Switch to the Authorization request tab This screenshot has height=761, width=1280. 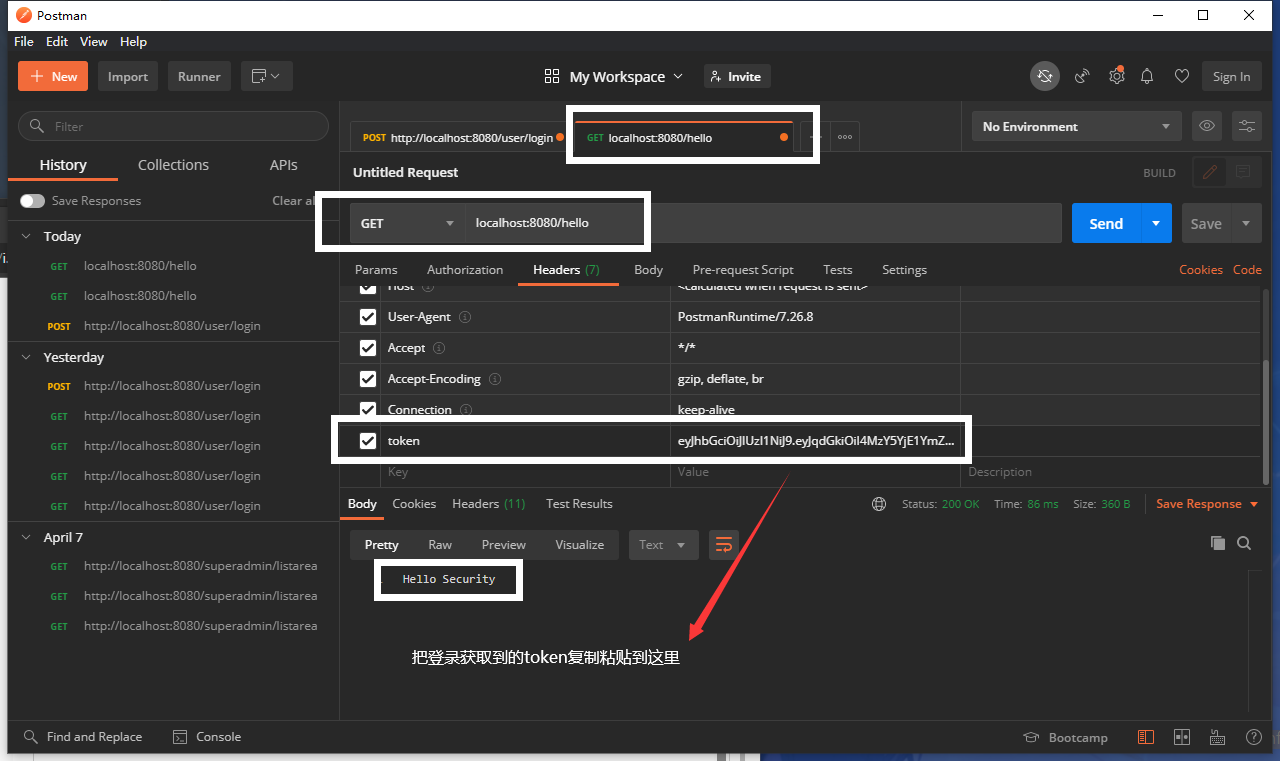tap(465, 270)
